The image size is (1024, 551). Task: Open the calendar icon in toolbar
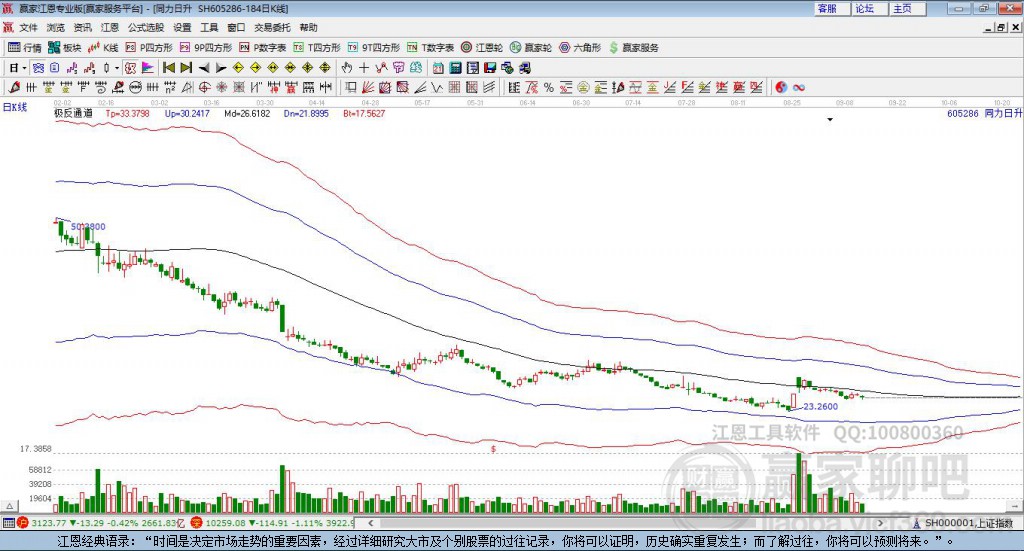(x=438, y=68)
